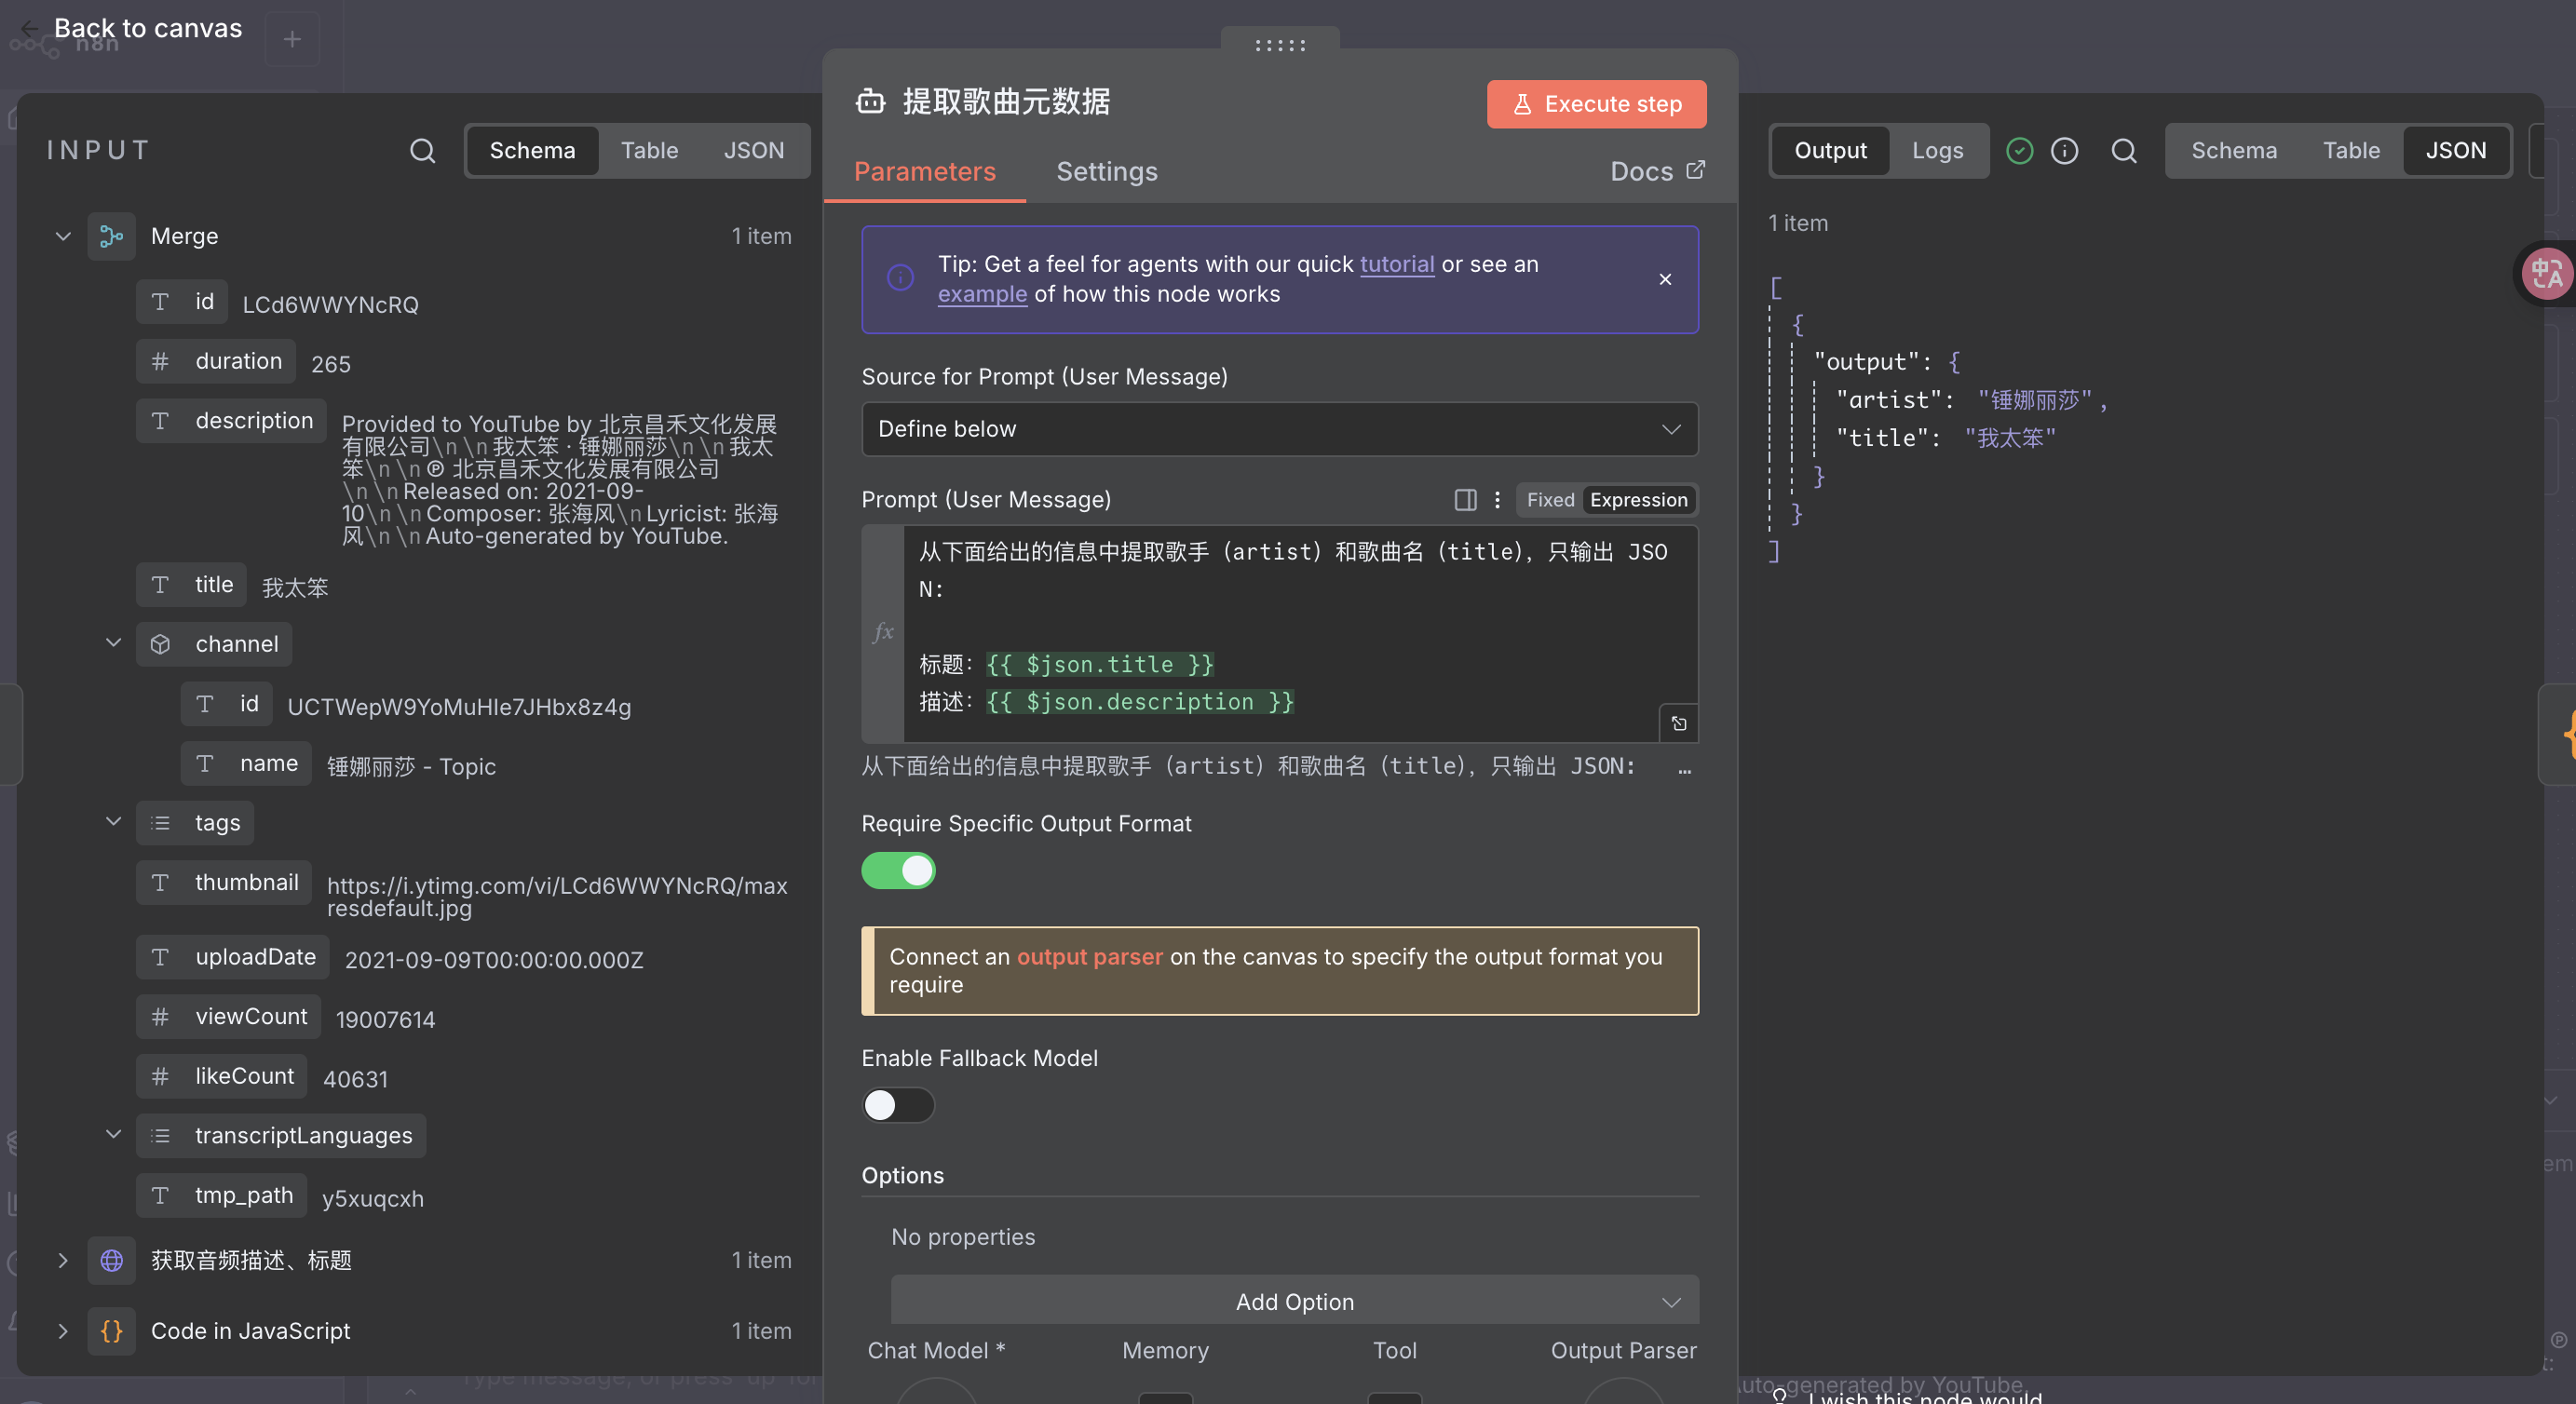This screenshot has width=2576, height=1404.
Task: Open the Add Option dropdown
Action: point(1294,1301)
